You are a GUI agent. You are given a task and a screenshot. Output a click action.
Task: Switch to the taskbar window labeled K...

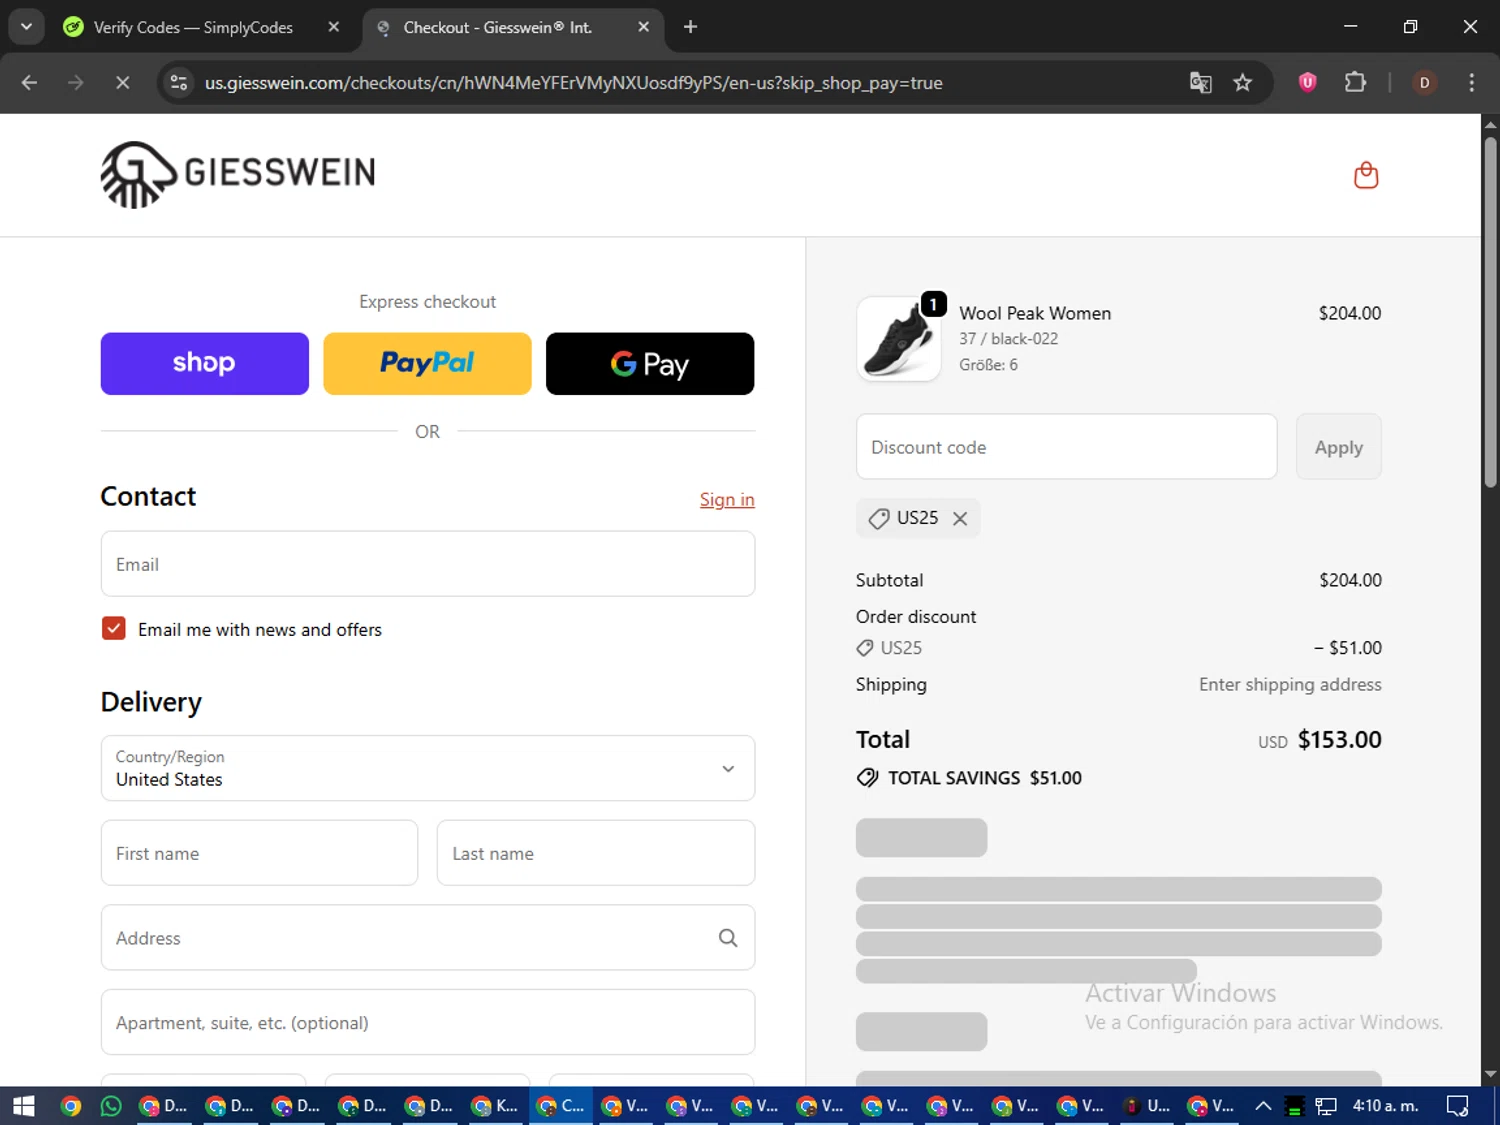pyautogui.click(x=496, y=1105)
